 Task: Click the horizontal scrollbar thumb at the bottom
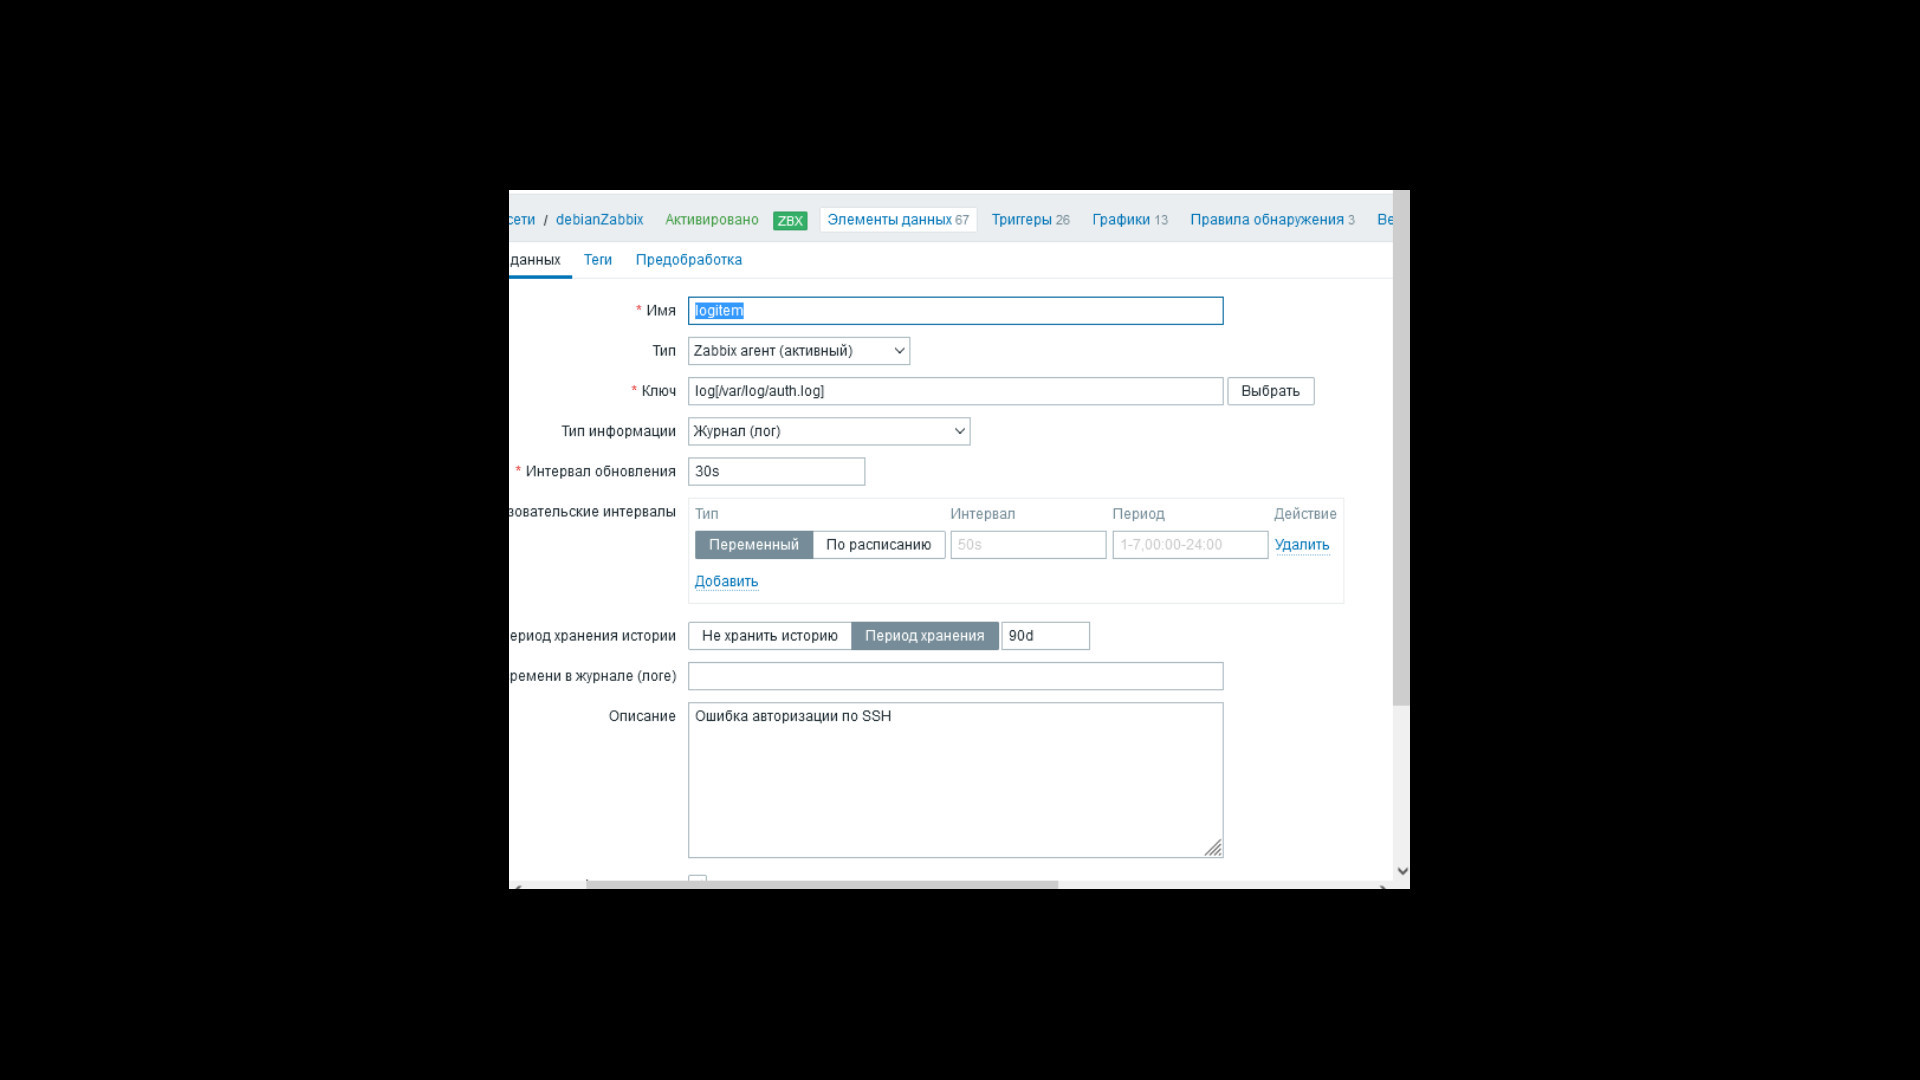pos(821,884)
